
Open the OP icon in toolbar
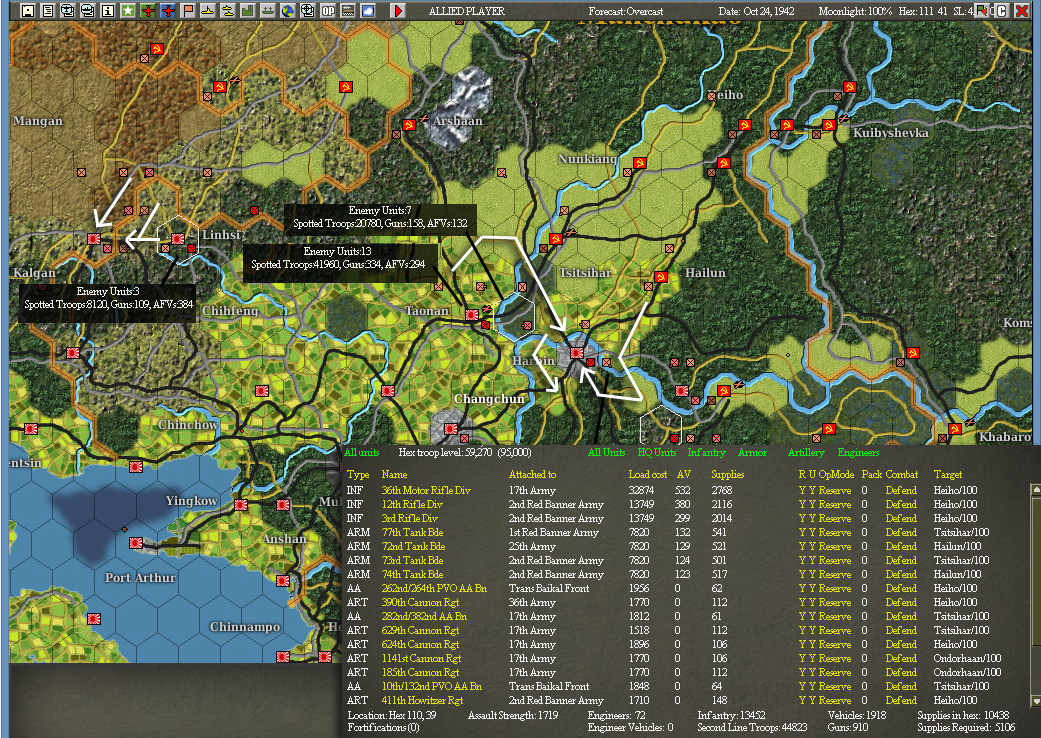point(327,11)
